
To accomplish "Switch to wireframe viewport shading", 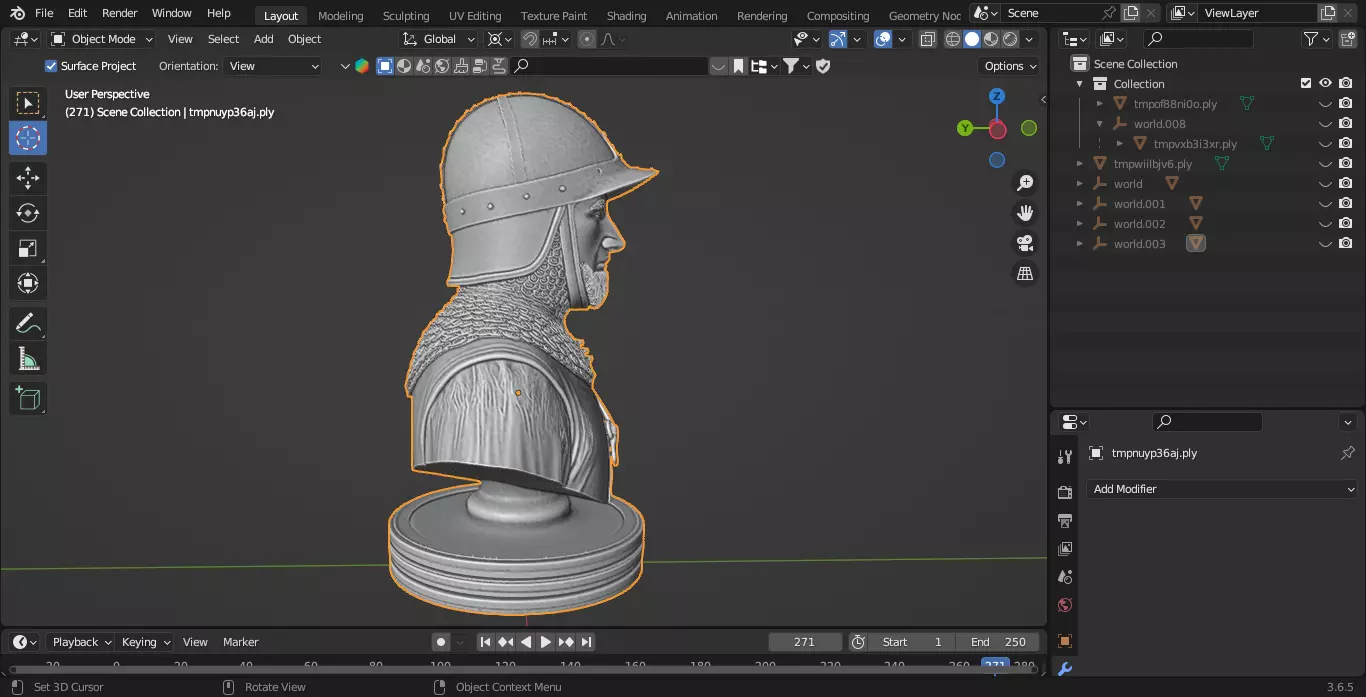I will coord(952,39).
